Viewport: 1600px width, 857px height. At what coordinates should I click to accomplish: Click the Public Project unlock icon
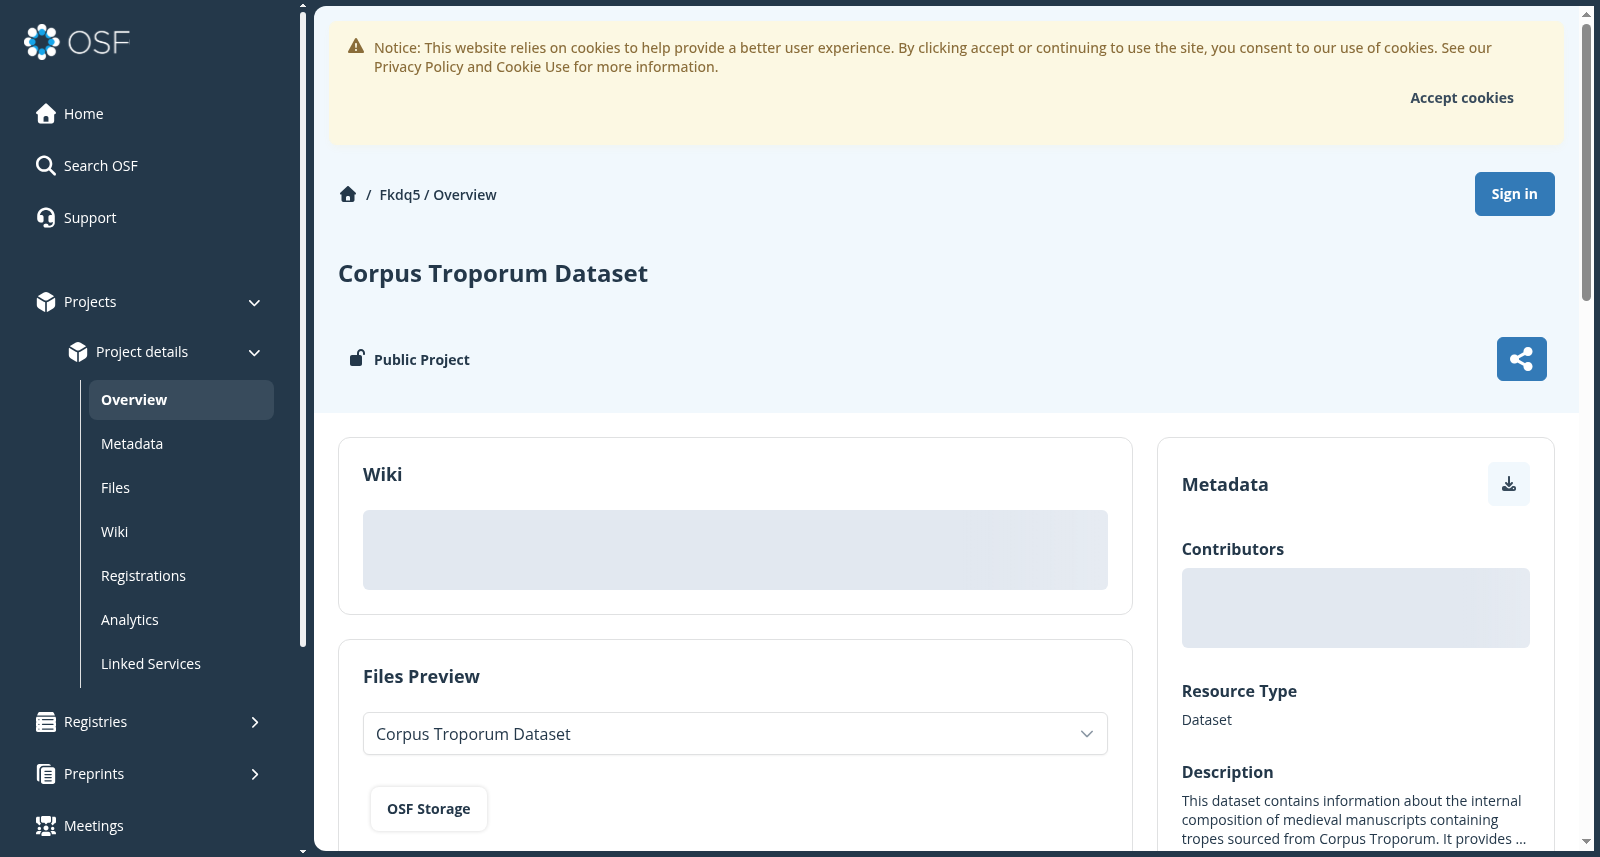(357, 358)
